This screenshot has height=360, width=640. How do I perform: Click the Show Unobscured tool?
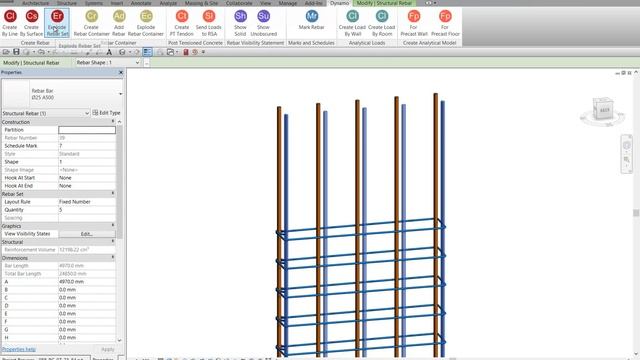coord(263,23)
